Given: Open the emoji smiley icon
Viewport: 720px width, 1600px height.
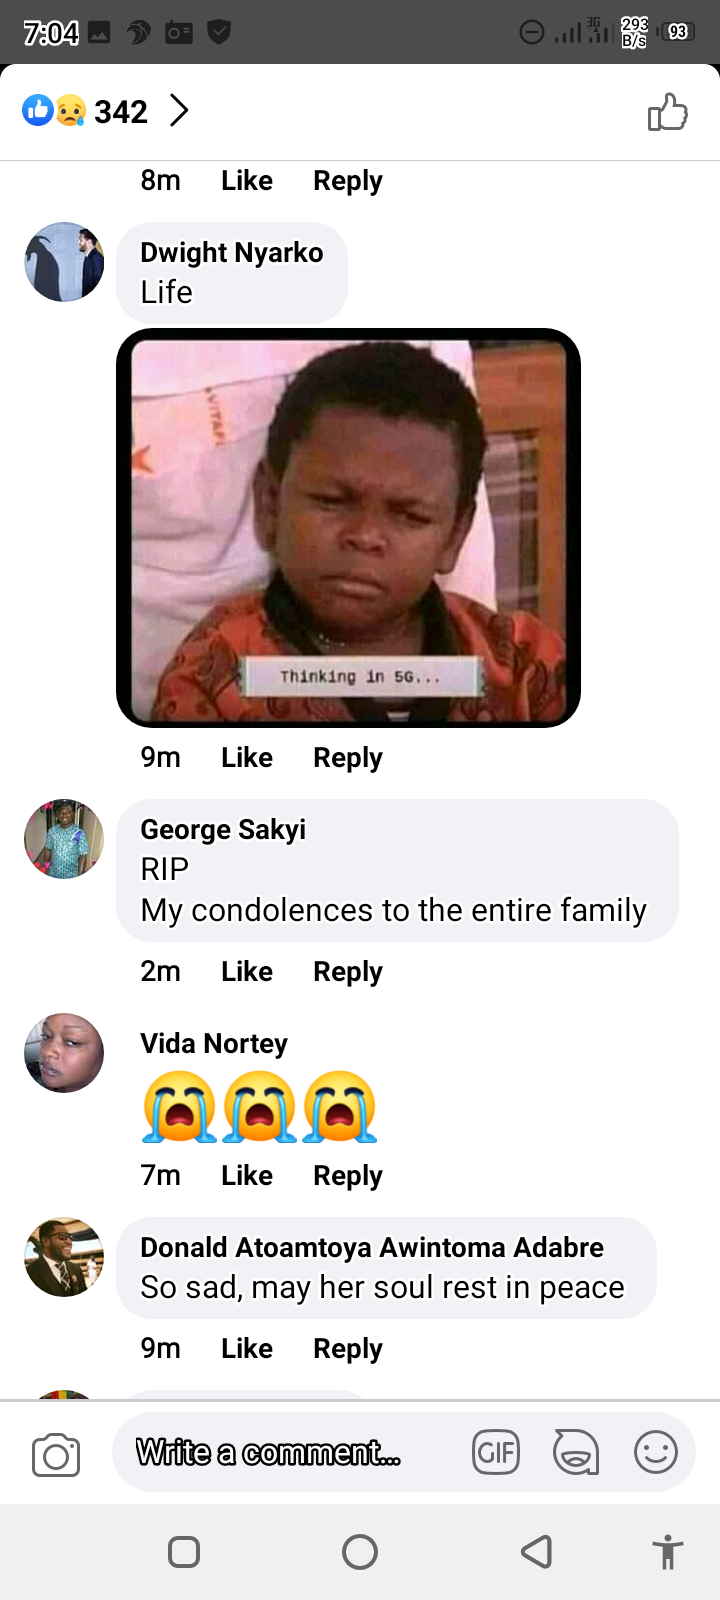Looking at the screenshot, I should 656,1452.
